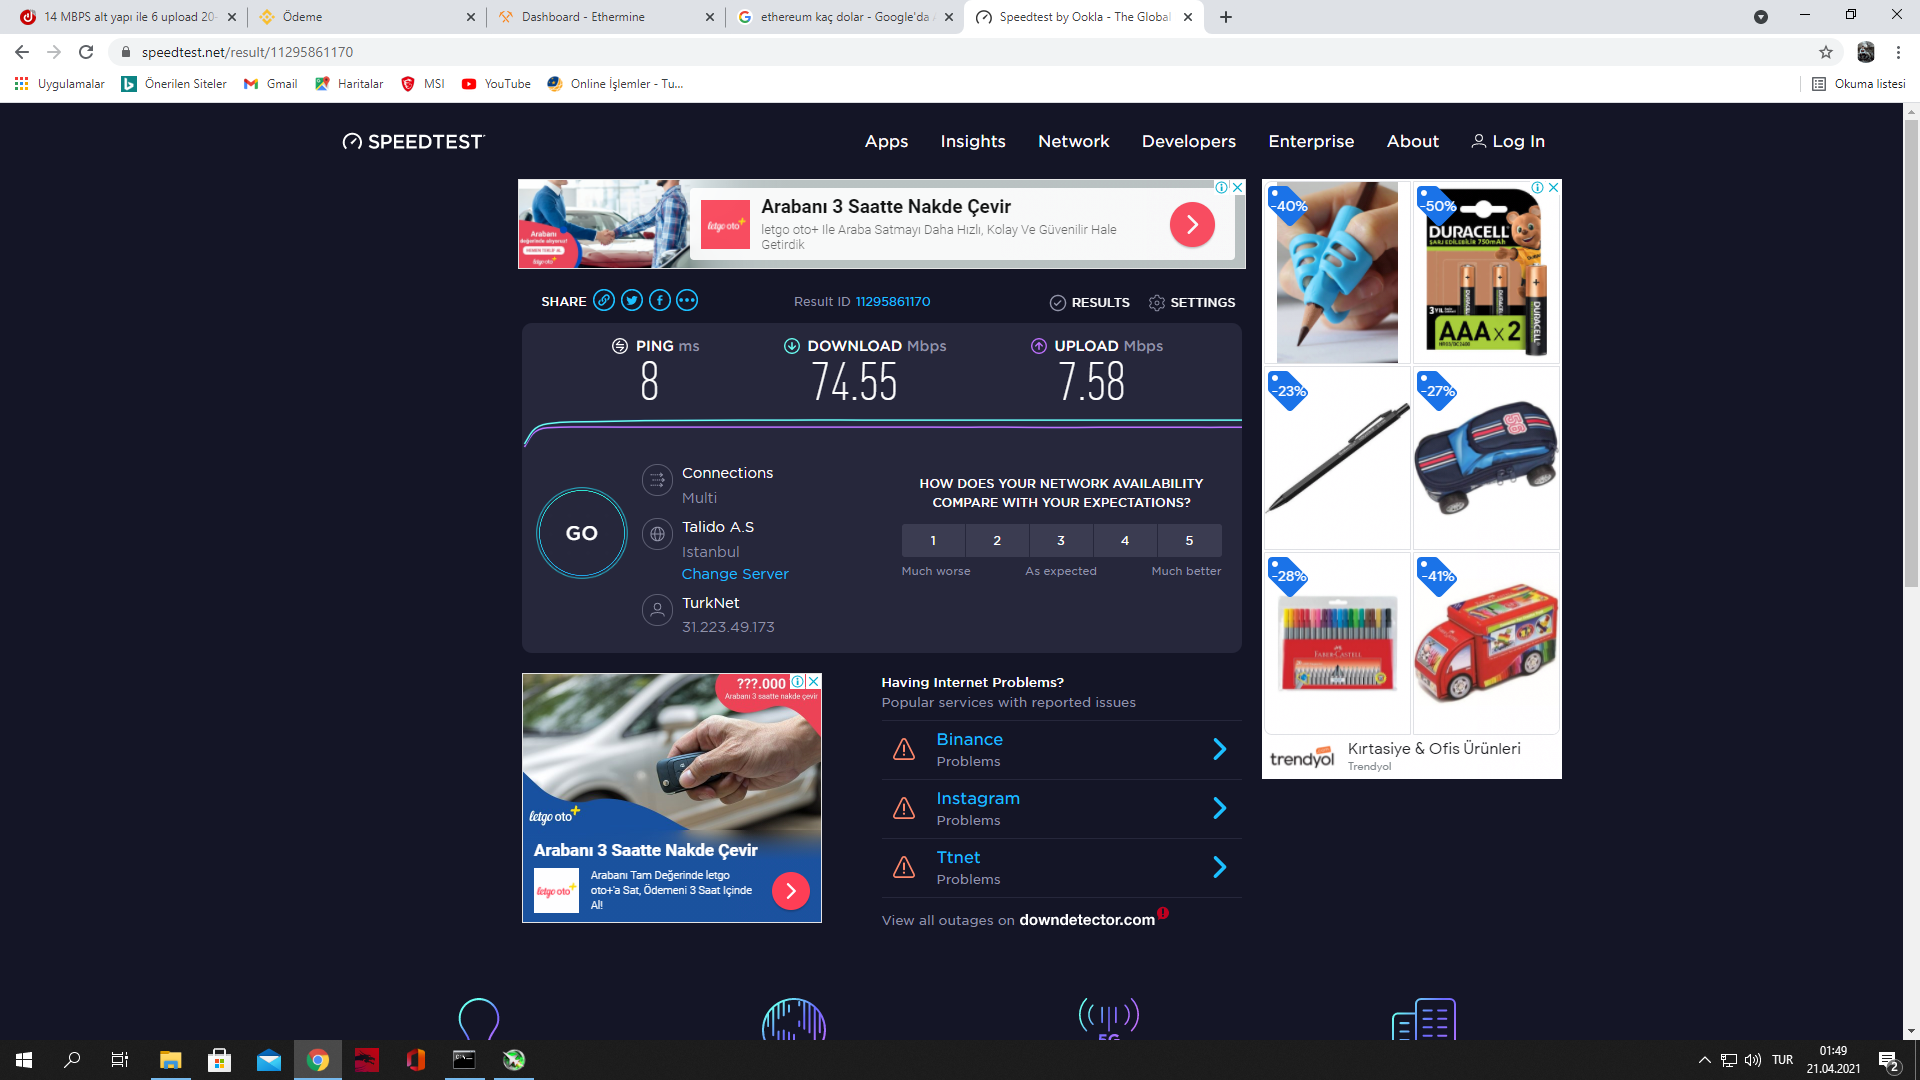Screen dimensions: 1920x1080
Task: Bookmark this page with the star icon
Action: 1826,52
